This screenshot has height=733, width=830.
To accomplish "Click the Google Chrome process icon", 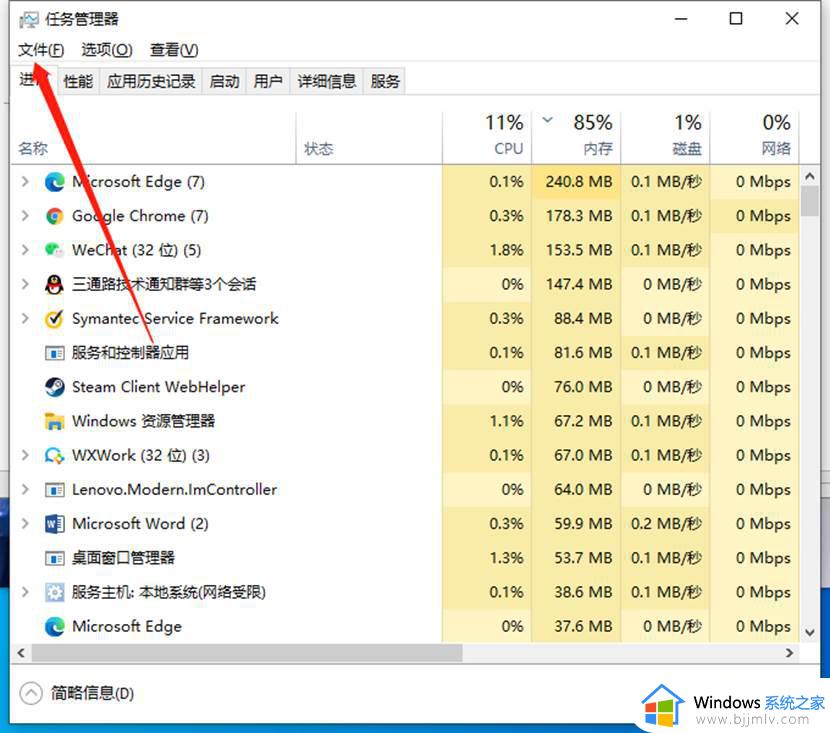I will click(x=55, y=216).
